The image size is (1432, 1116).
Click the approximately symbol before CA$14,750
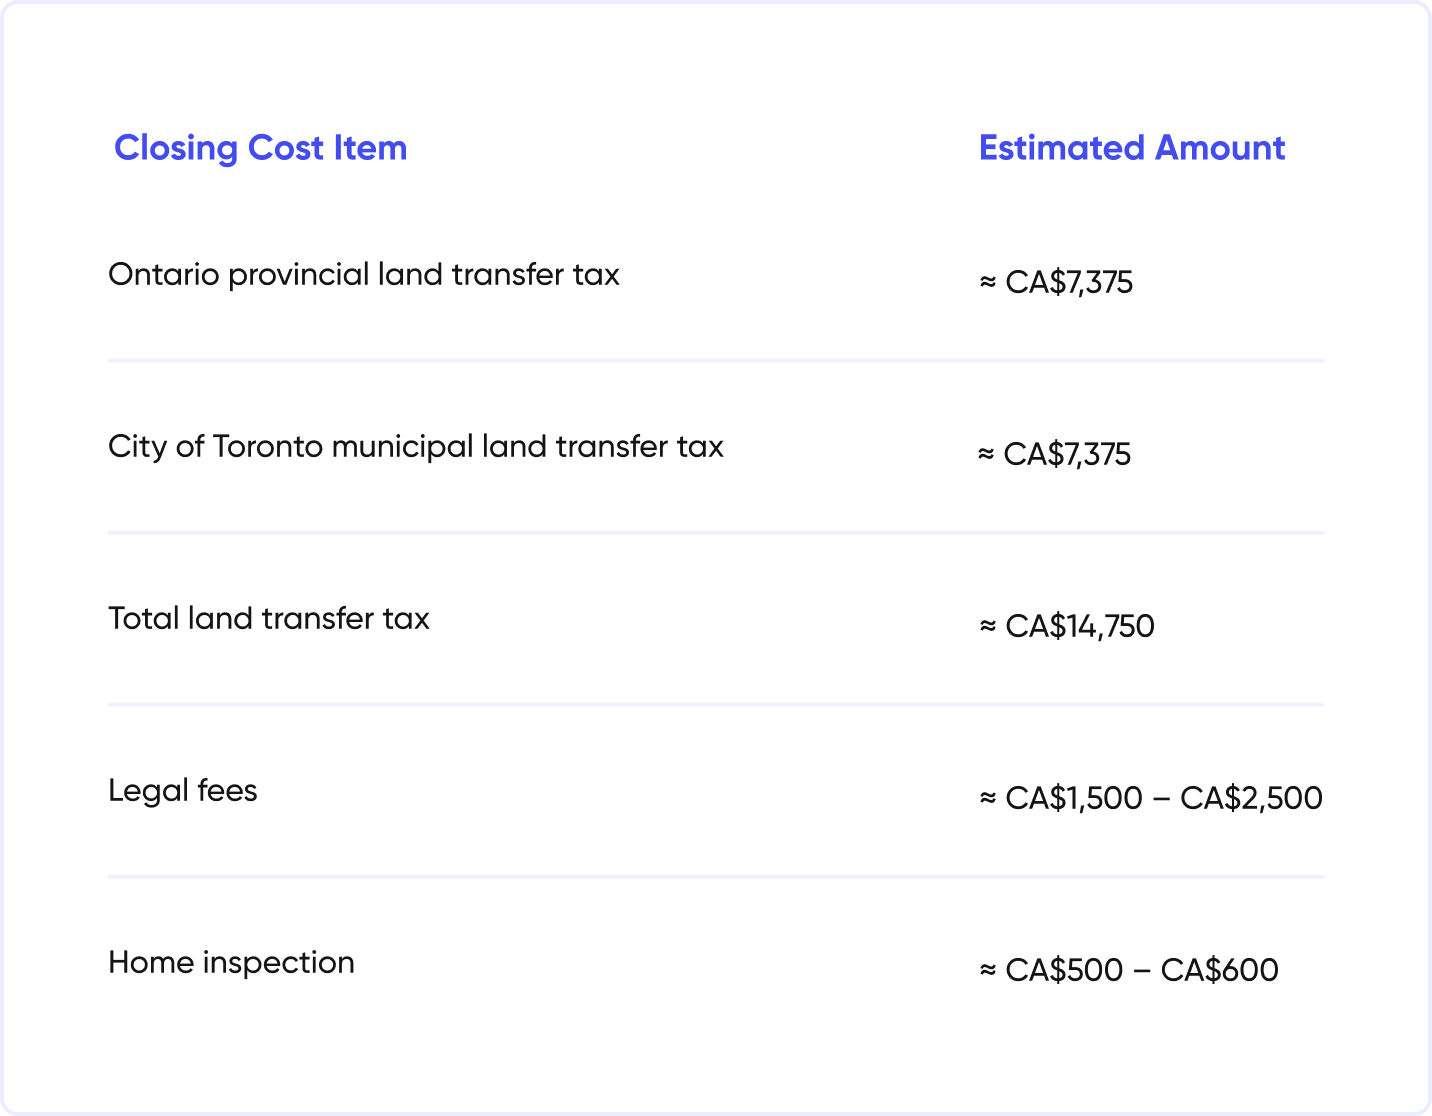point(988,627)
